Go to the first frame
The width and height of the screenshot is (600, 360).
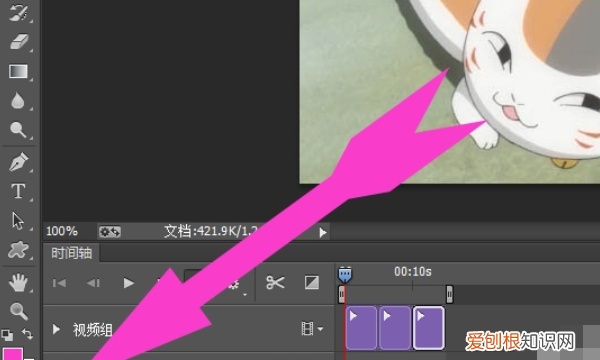(x=59, y=283)
